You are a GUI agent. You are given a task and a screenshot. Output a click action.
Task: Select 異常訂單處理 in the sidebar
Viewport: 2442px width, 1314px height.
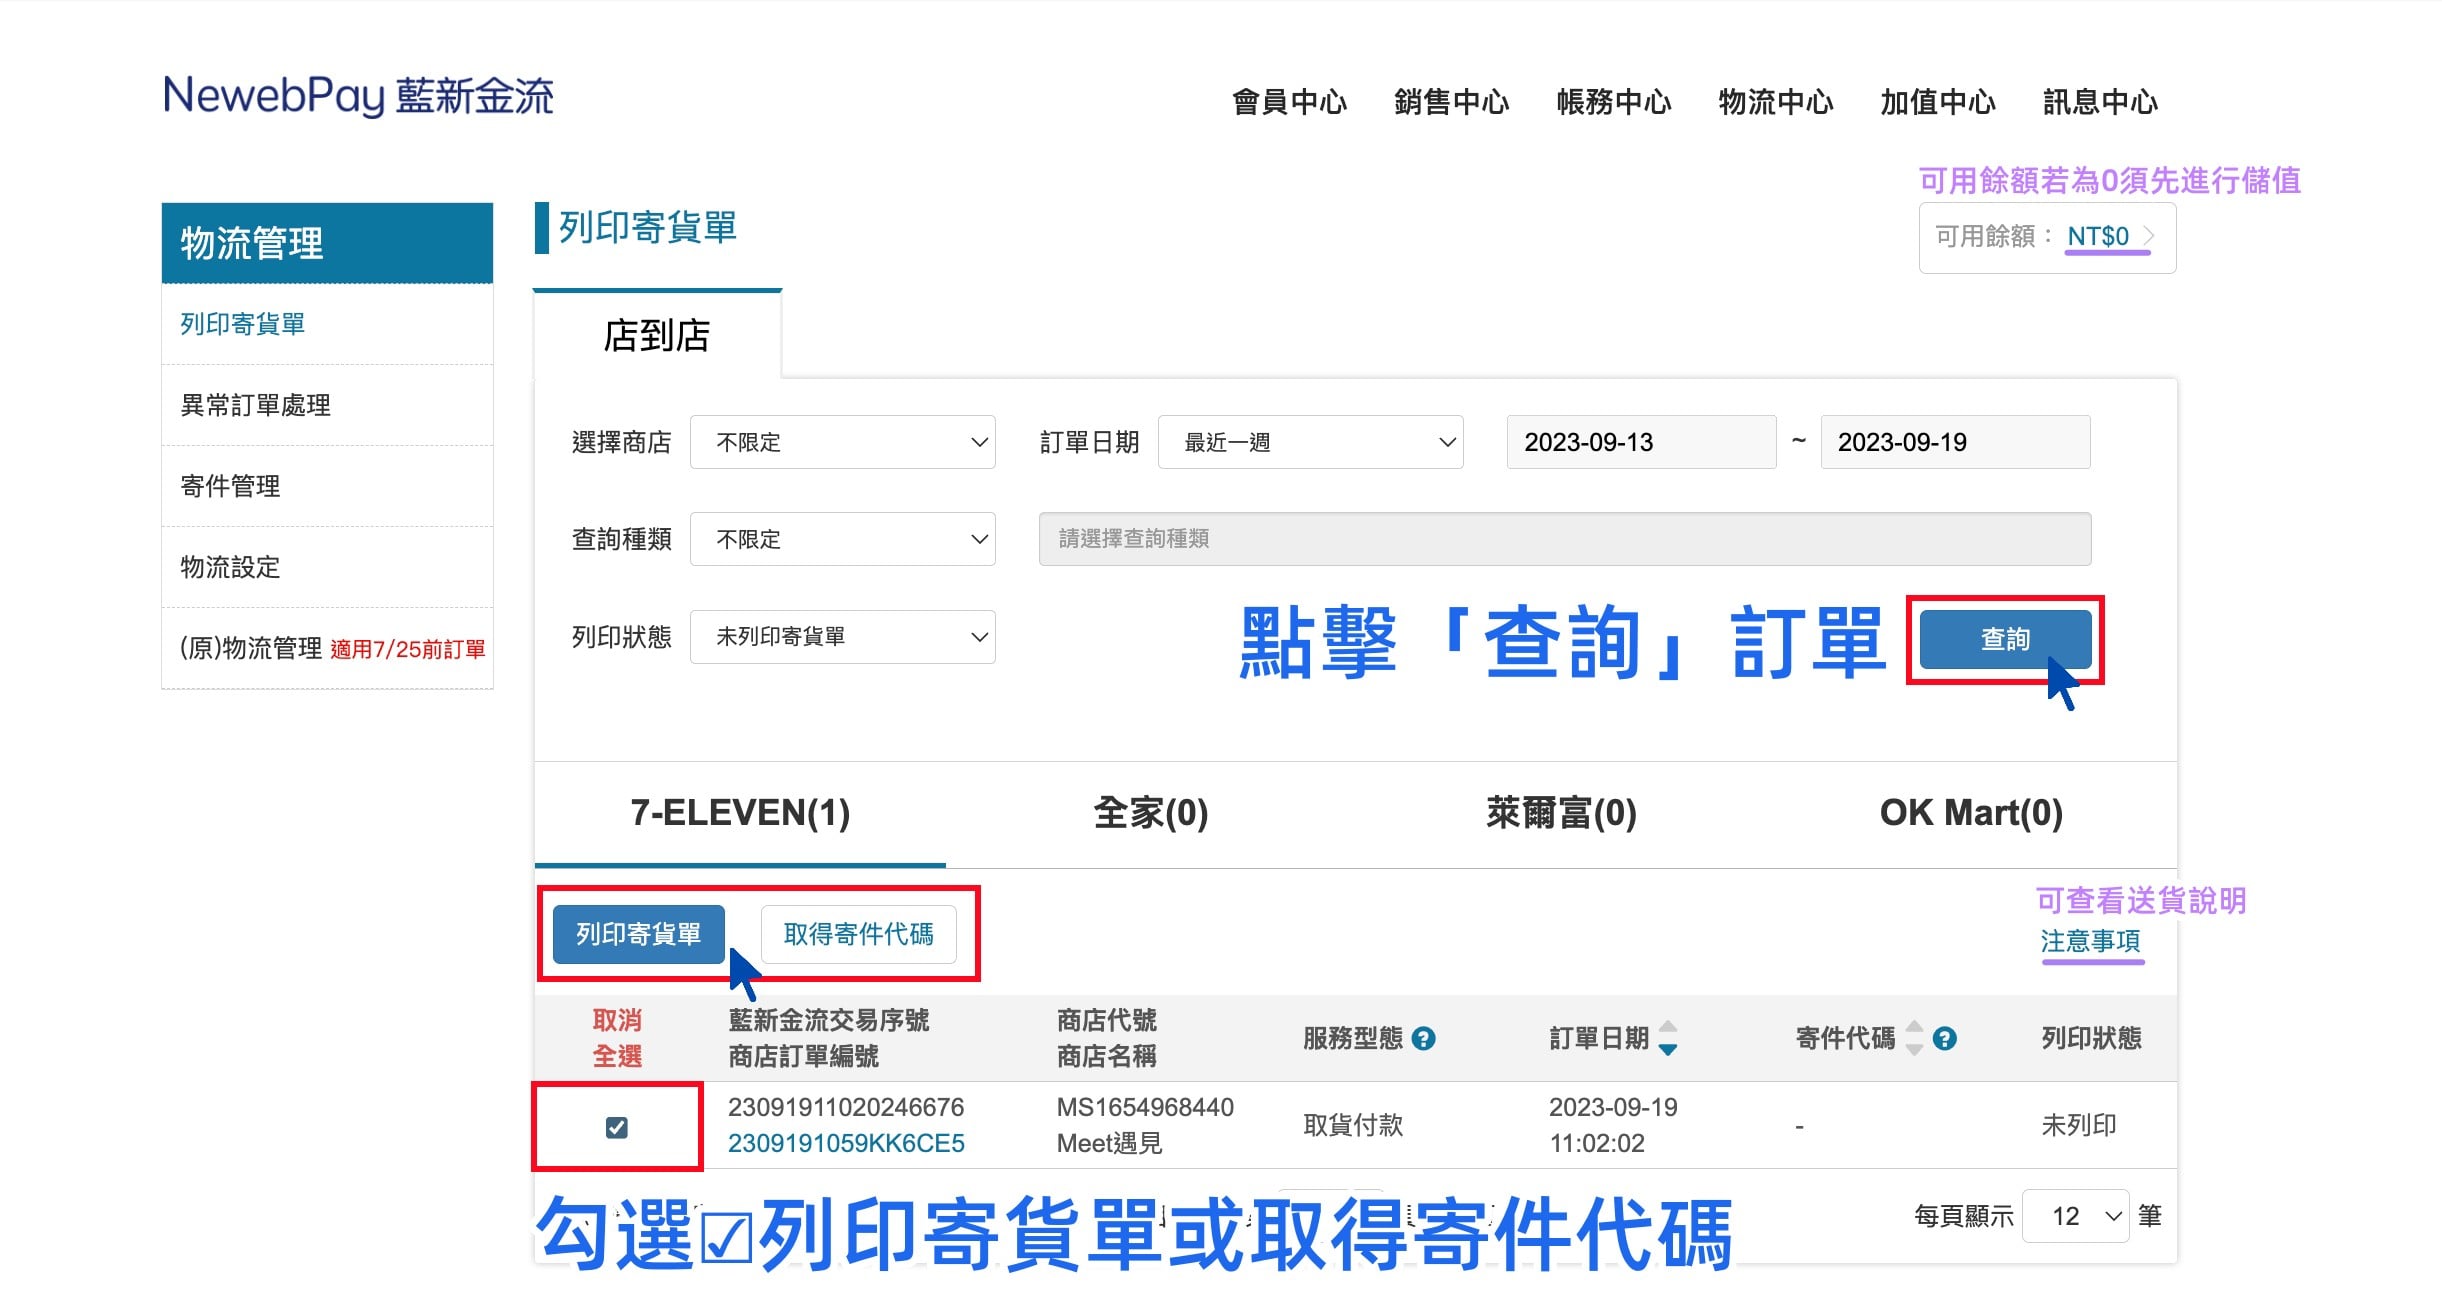pos(328,405)
